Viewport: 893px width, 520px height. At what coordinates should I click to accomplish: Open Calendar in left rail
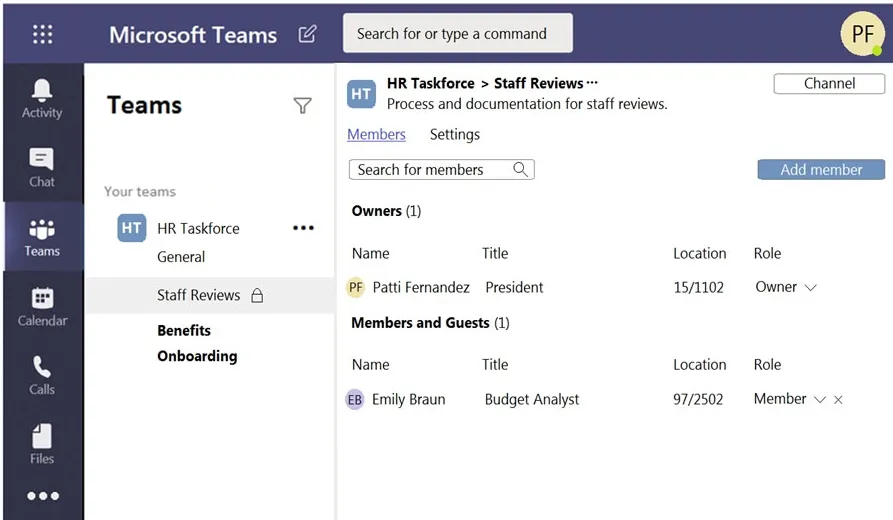pyautogui.click(x=42, y=306)
